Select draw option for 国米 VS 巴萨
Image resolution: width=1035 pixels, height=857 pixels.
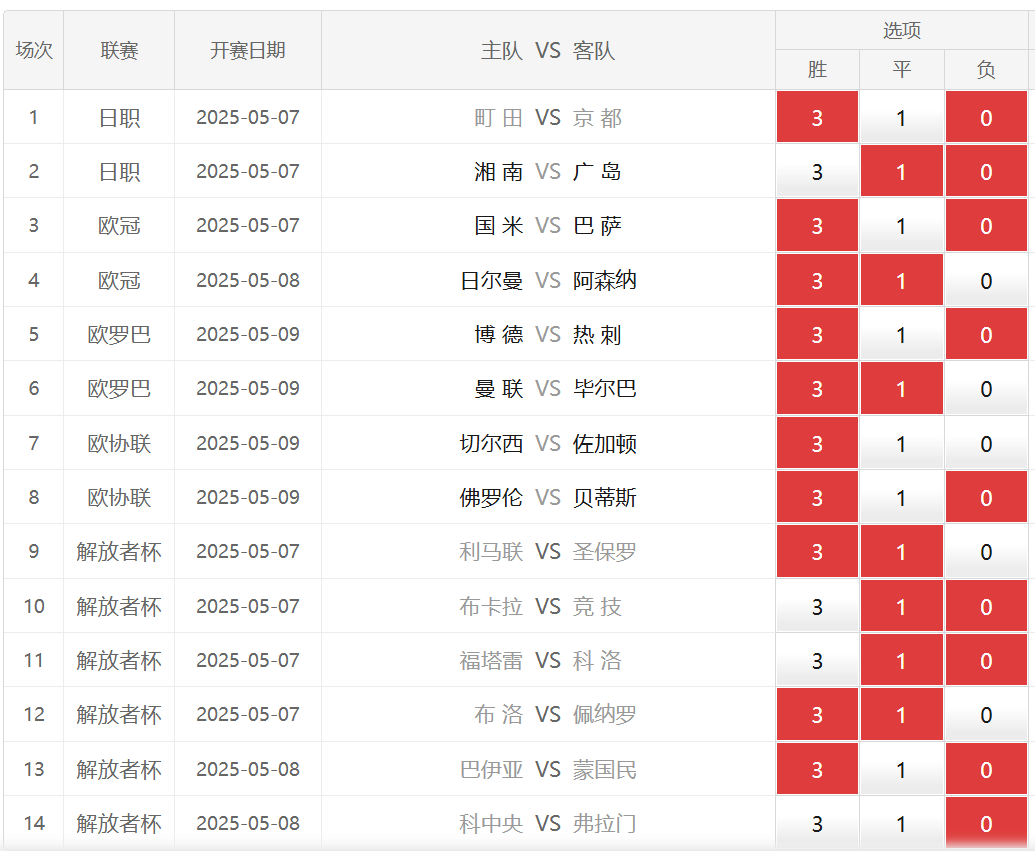901,226
